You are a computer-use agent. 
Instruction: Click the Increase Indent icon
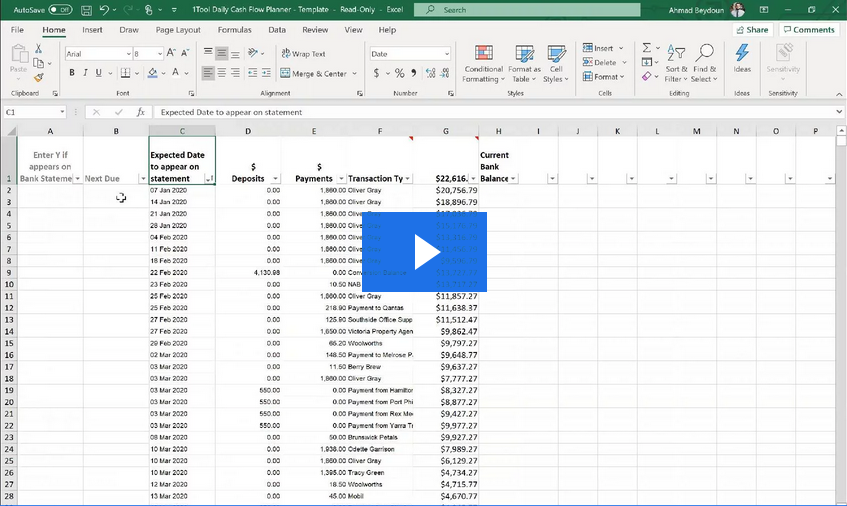pyautogui.click(x=266, y=72)
